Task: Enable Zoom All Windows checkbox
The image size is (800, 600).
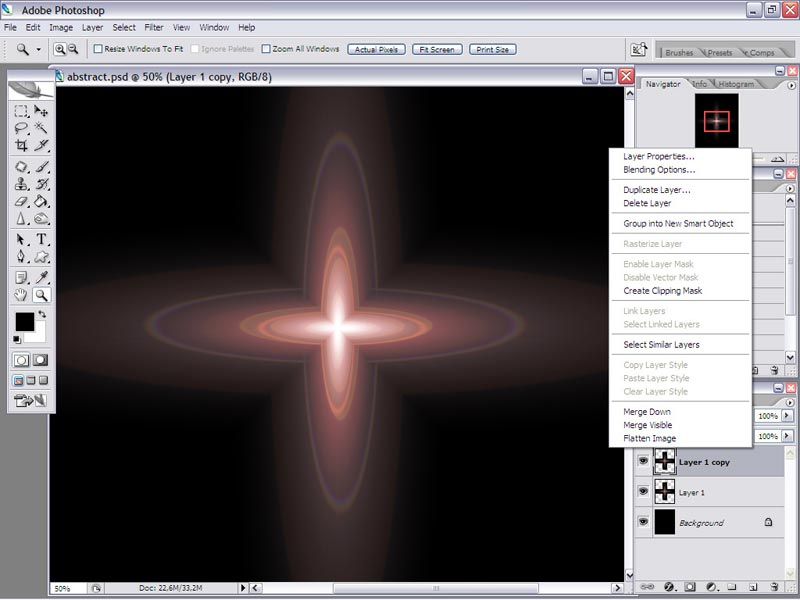Action: pos(266,49)
